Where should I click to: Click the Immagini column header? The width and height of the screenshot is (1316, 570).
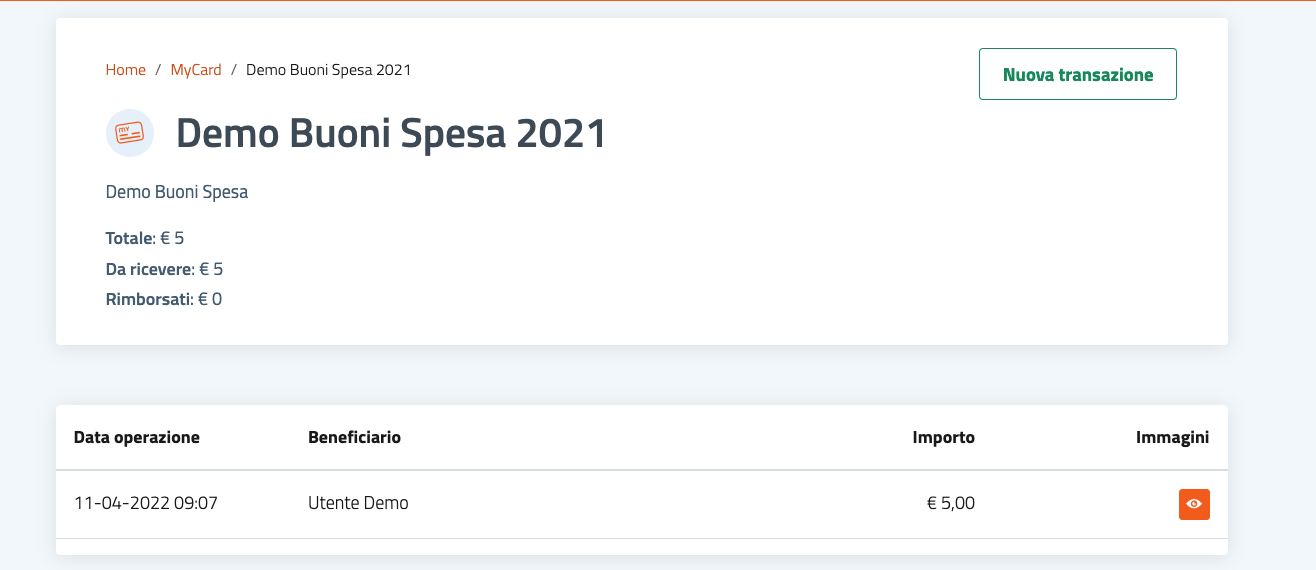click(x=1172, y=437)
